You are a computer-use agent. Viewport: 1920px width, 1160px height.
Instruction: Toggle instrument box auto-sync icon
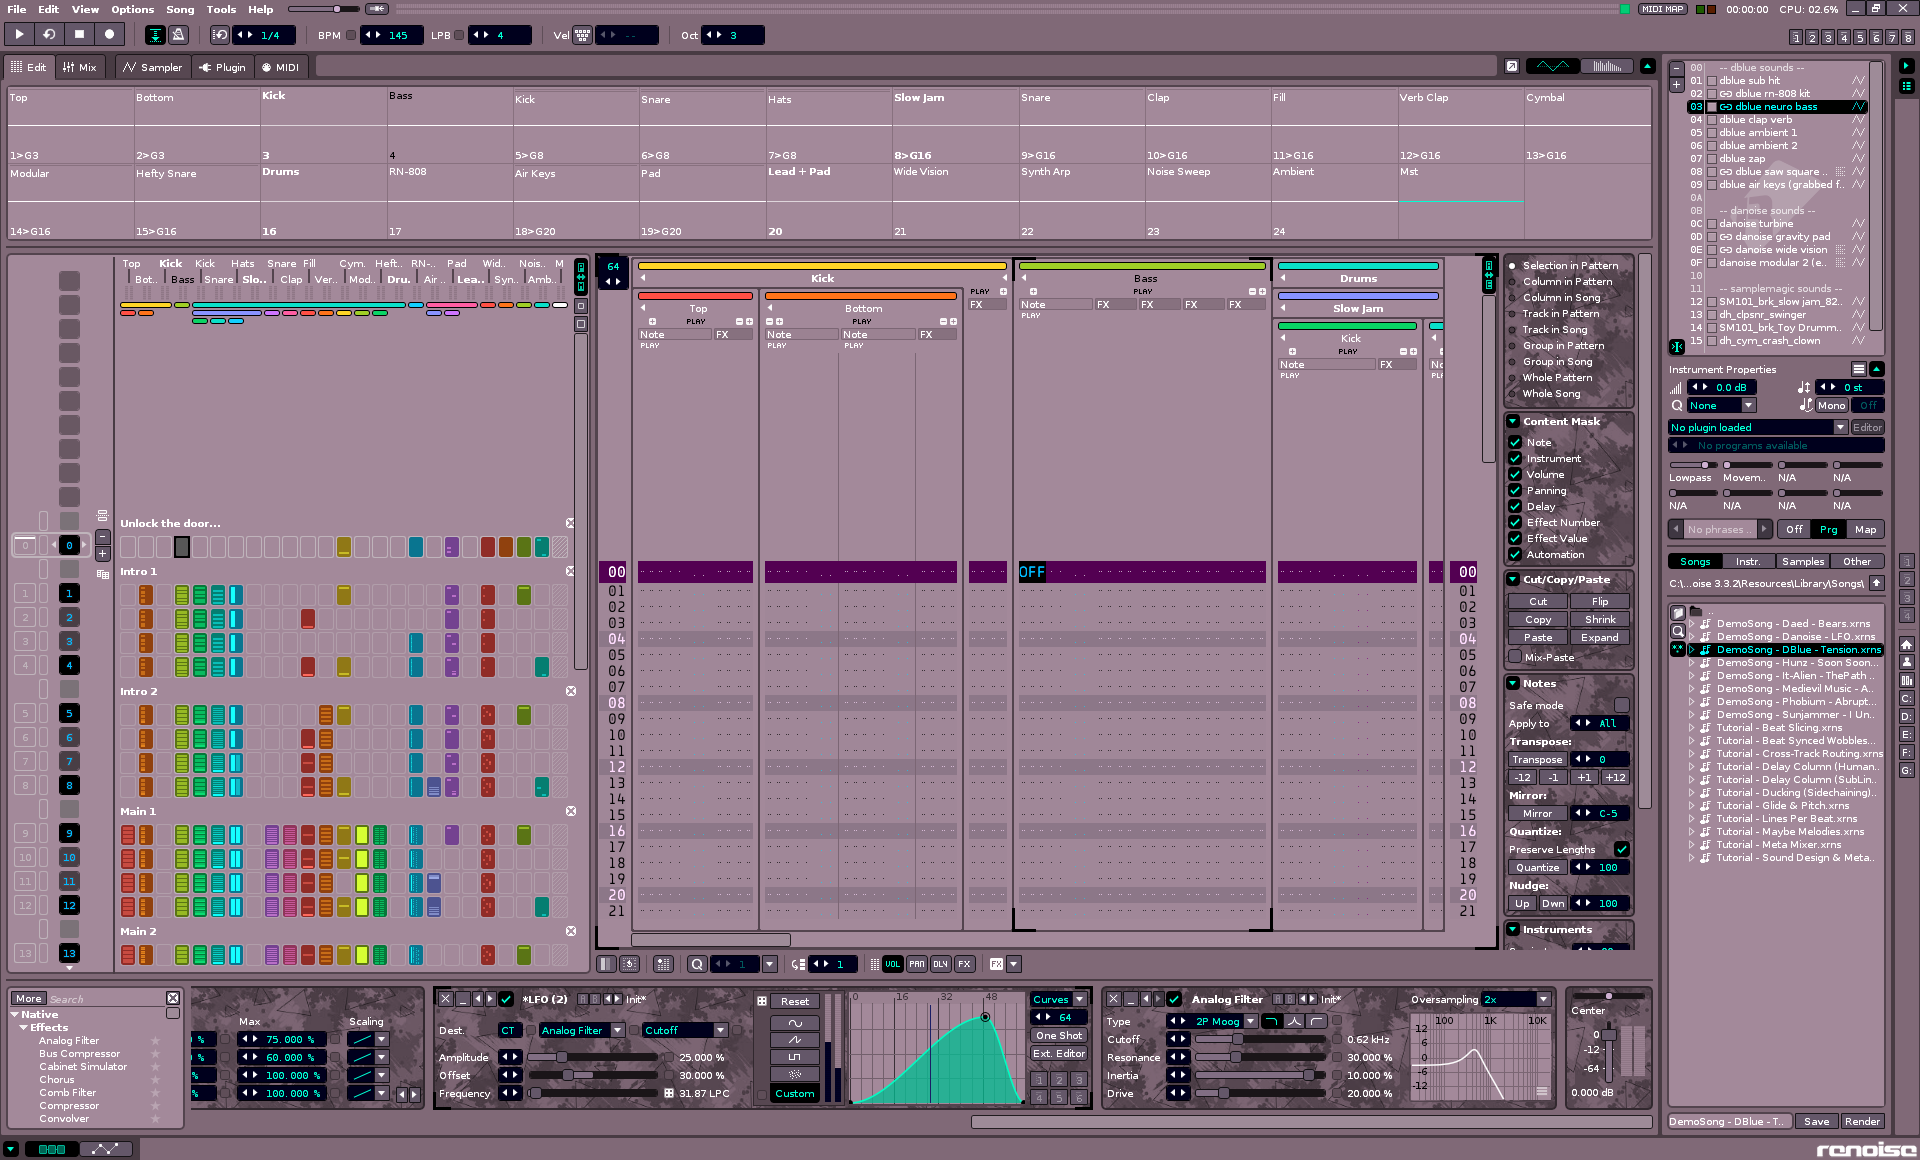click(1677, 347)
